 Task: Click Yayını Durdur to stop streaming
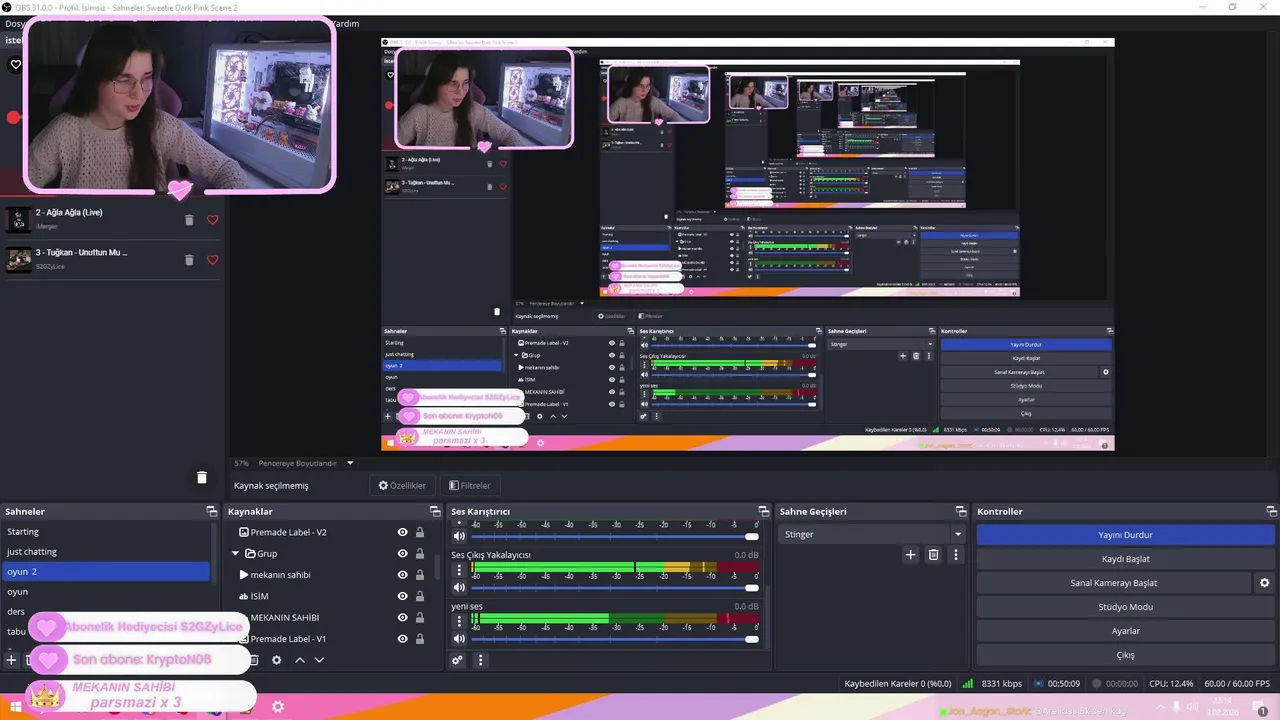(x=1125, y=535)
